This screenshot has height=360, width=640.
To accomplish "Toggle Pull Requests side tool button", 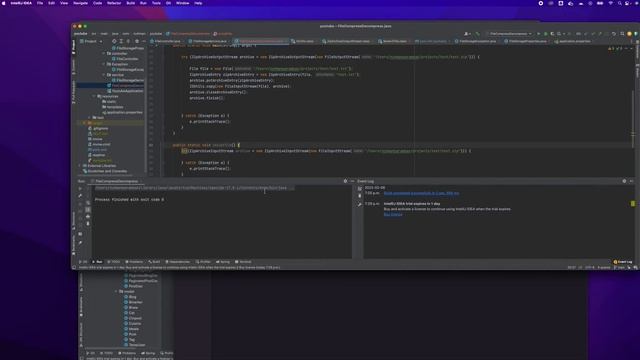I will coord(74,92).
